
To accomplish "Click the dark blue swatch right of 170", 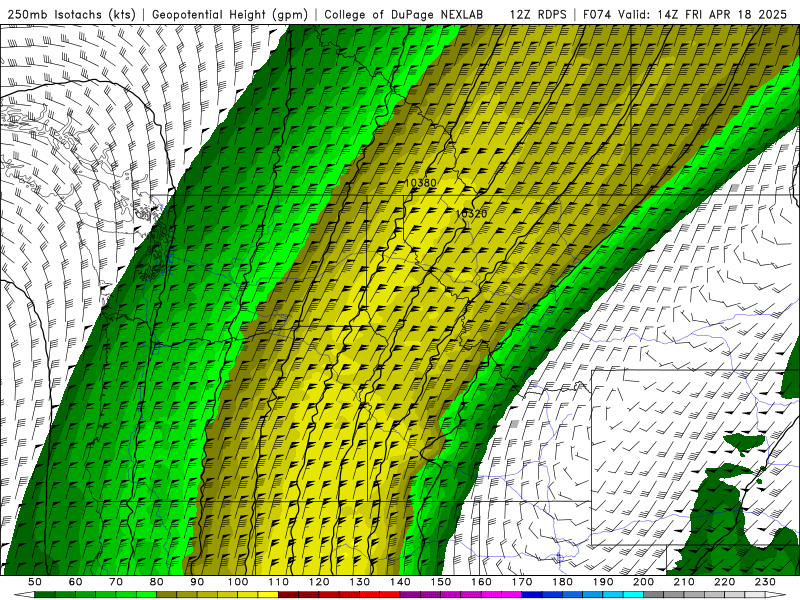I will (x=532, y=595).
